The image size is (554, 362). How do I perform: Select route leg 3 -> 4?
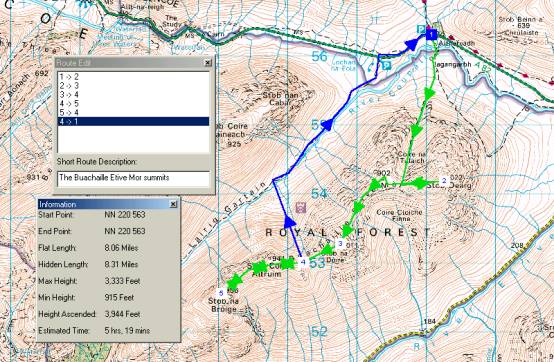133,95
